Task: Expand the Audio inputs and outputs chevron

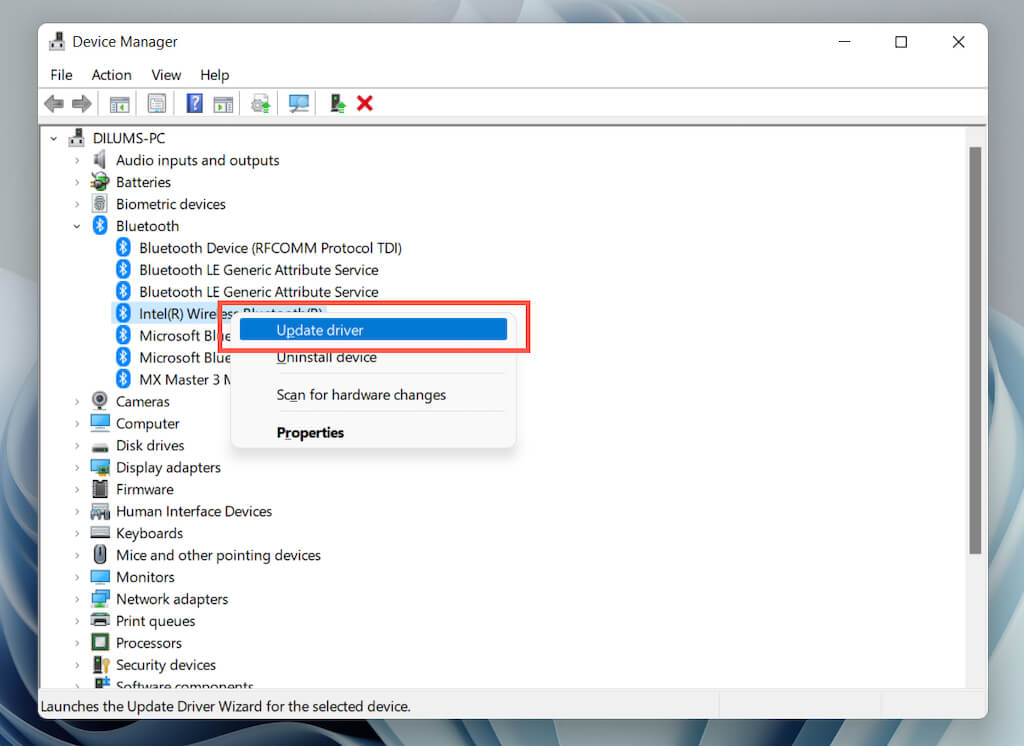Action: pos(77,160)
